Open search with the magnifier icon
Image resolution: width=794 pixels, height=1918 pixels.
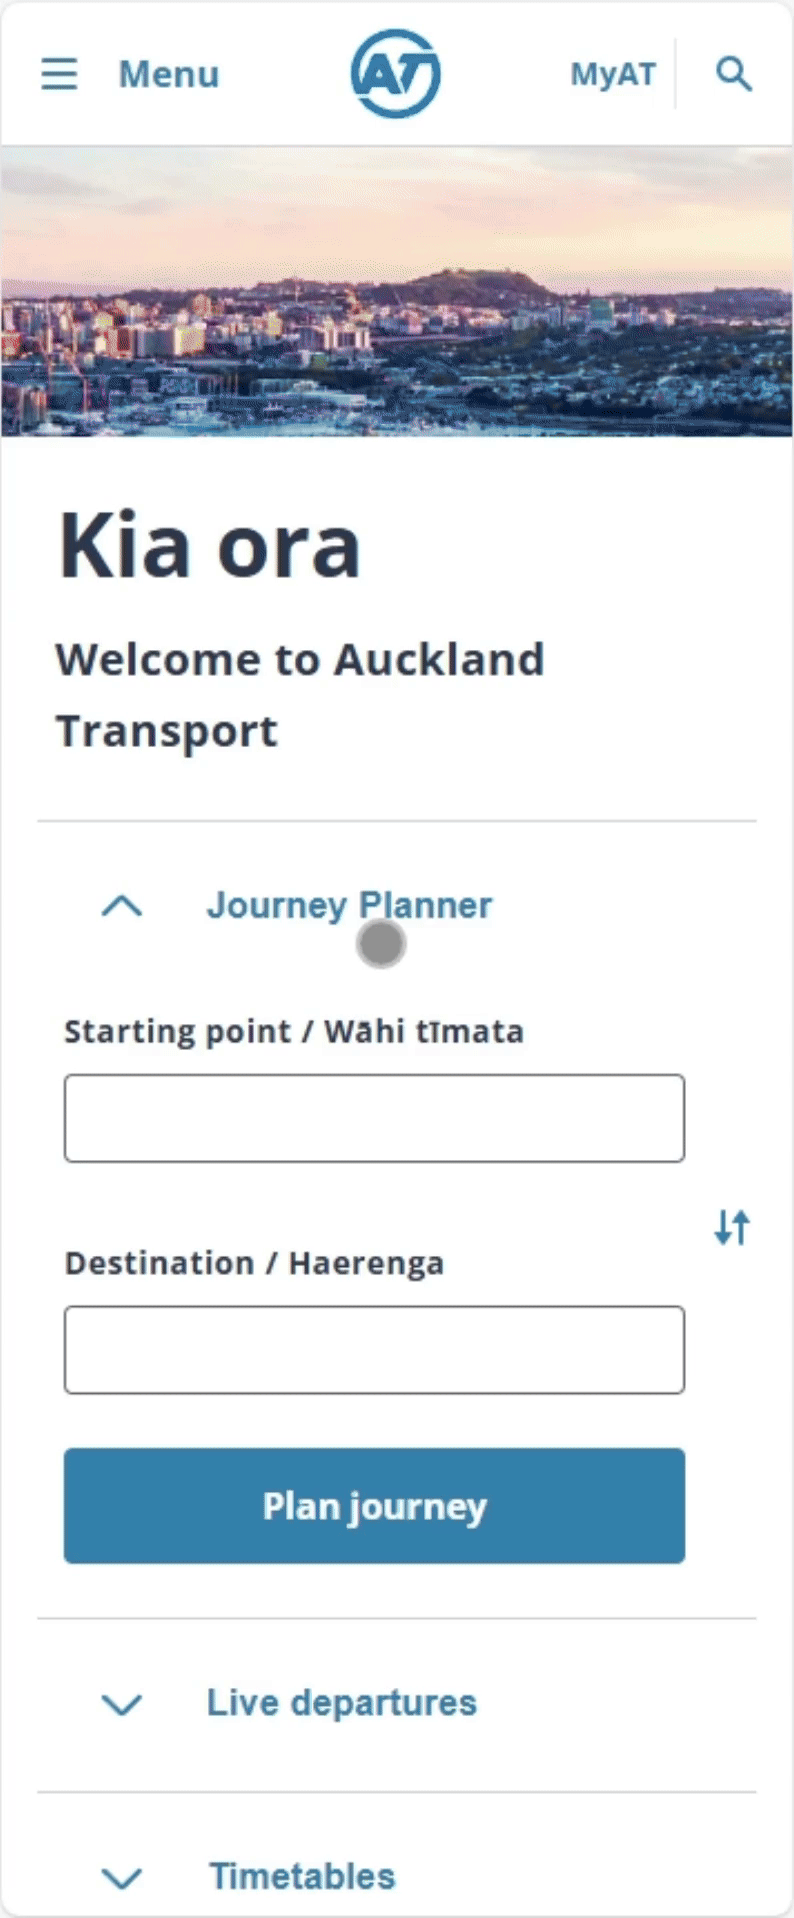click(x=734, y=74)
